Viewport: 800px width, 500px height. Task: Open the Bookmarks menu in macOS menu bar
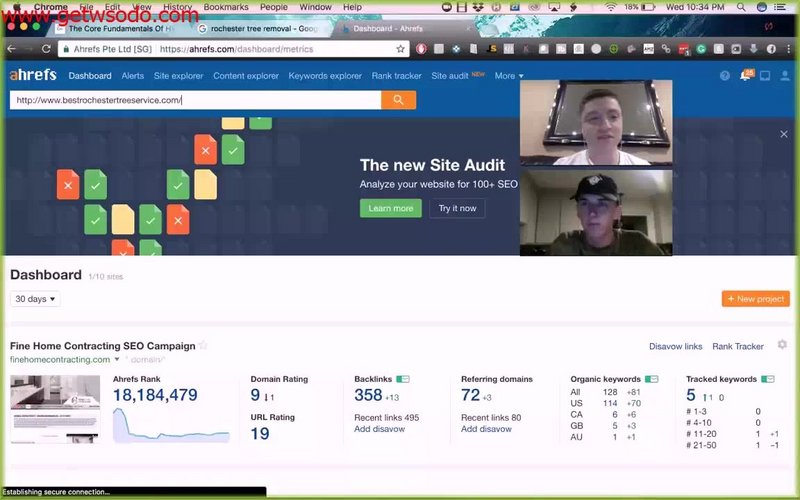pyautogui.click(x=226, y=7)
